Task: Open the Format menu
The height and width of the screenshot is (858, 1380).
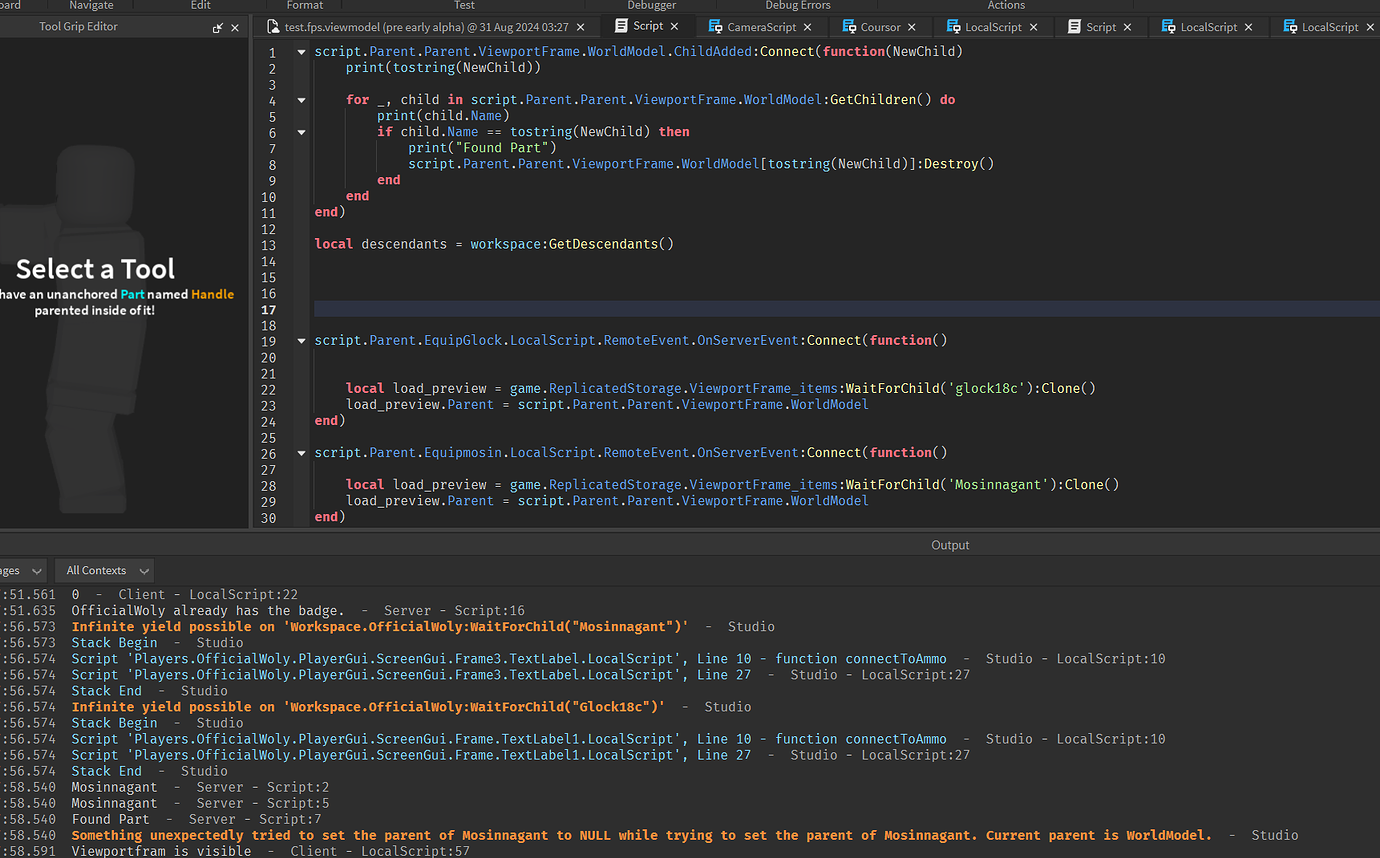Action: tap(304, 5)
